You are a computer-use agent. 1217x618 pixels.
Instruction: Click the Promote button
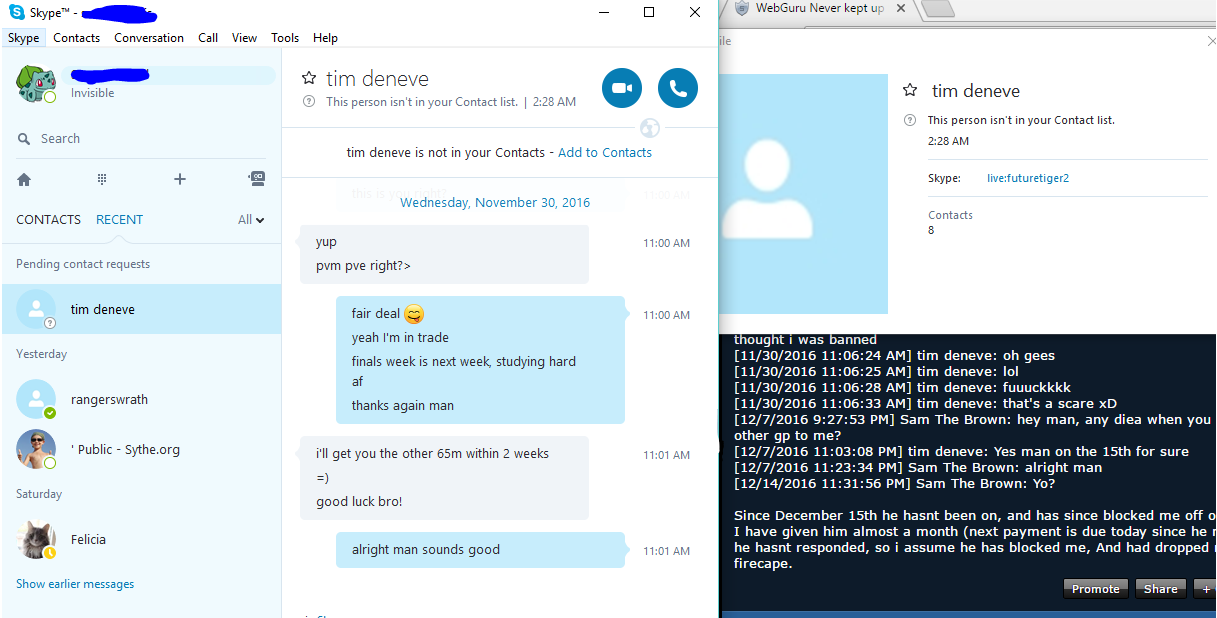1096,589
